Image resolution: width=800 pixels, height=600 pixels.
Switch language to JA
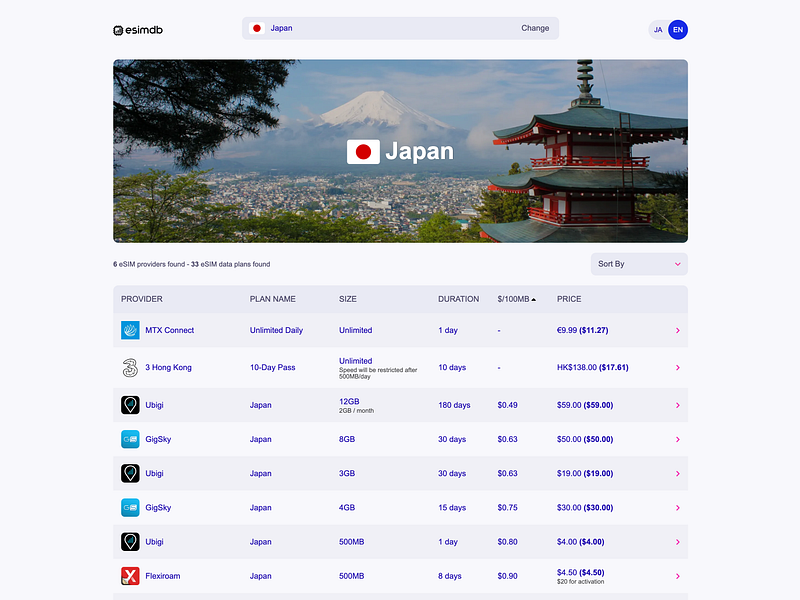658,30
